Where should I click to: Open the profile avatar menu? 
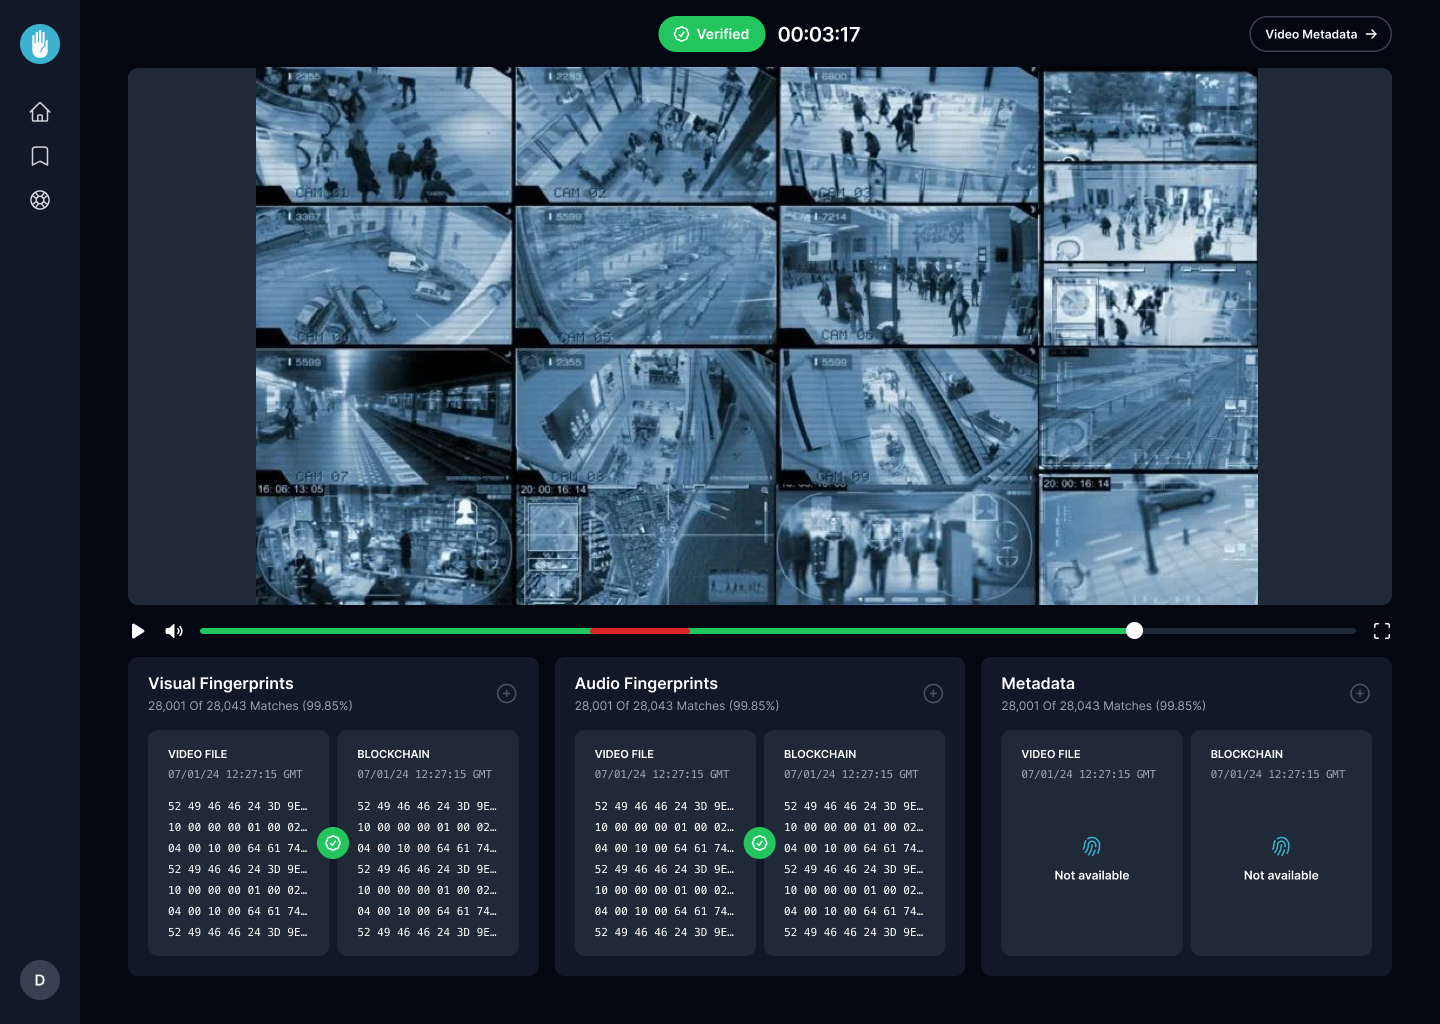(40, 980)
